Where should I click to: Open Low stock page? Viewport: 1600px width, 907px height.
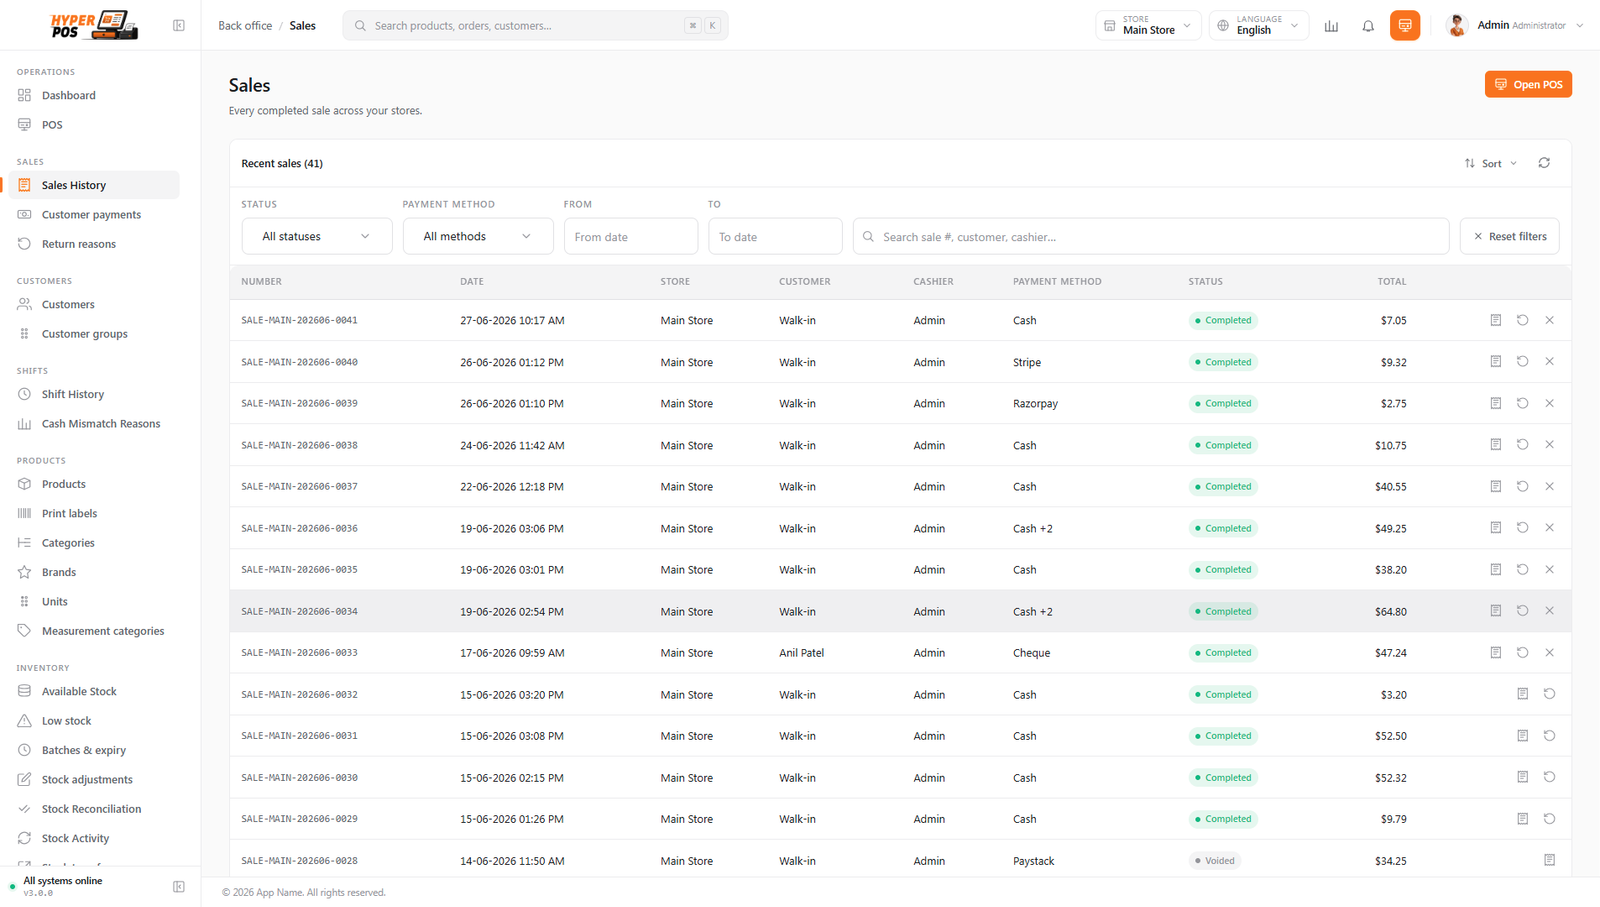[94, 720]
